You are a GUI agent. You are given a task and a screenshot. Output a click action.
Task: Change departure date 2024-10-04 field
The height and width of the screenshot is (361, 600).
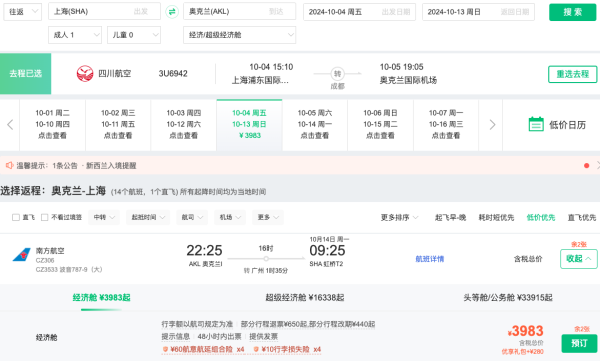pos(359,12)
